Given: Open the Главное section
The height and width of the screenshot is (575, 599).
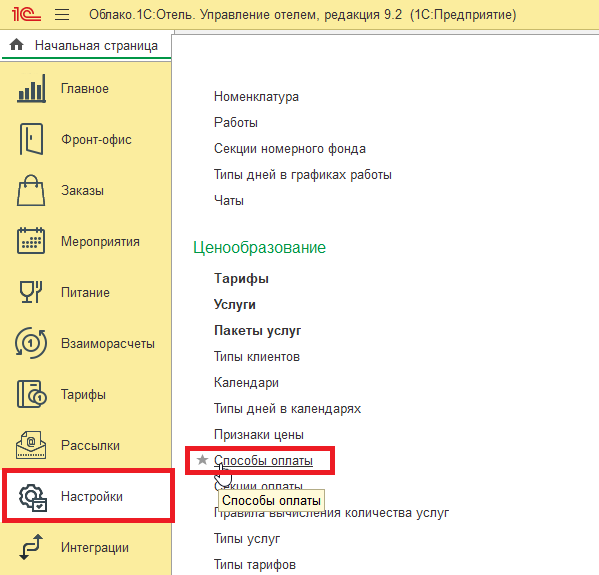Looking at the screenshot, I should click(x=86, y=89).
